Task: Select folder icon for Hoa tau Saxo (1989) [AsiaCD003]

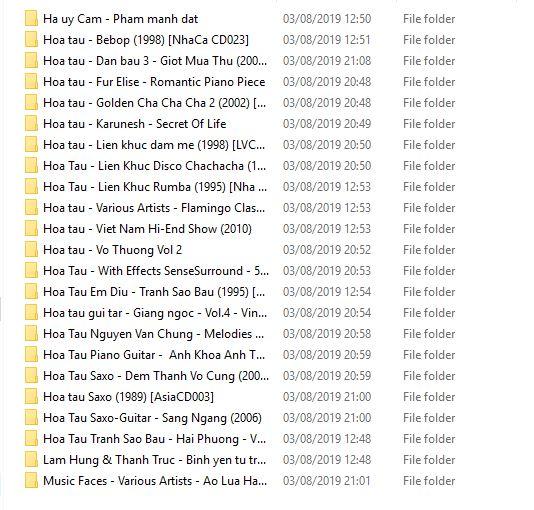Action: coord(31,397)
